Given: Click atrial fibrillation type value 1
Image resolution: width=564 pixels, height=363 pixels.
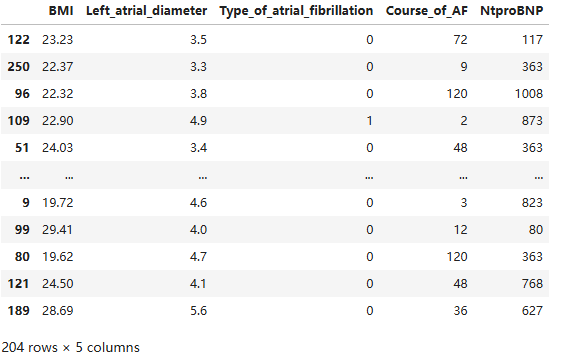Looking at the screenshot, I should pyautogui.click(x=369, y=121).
